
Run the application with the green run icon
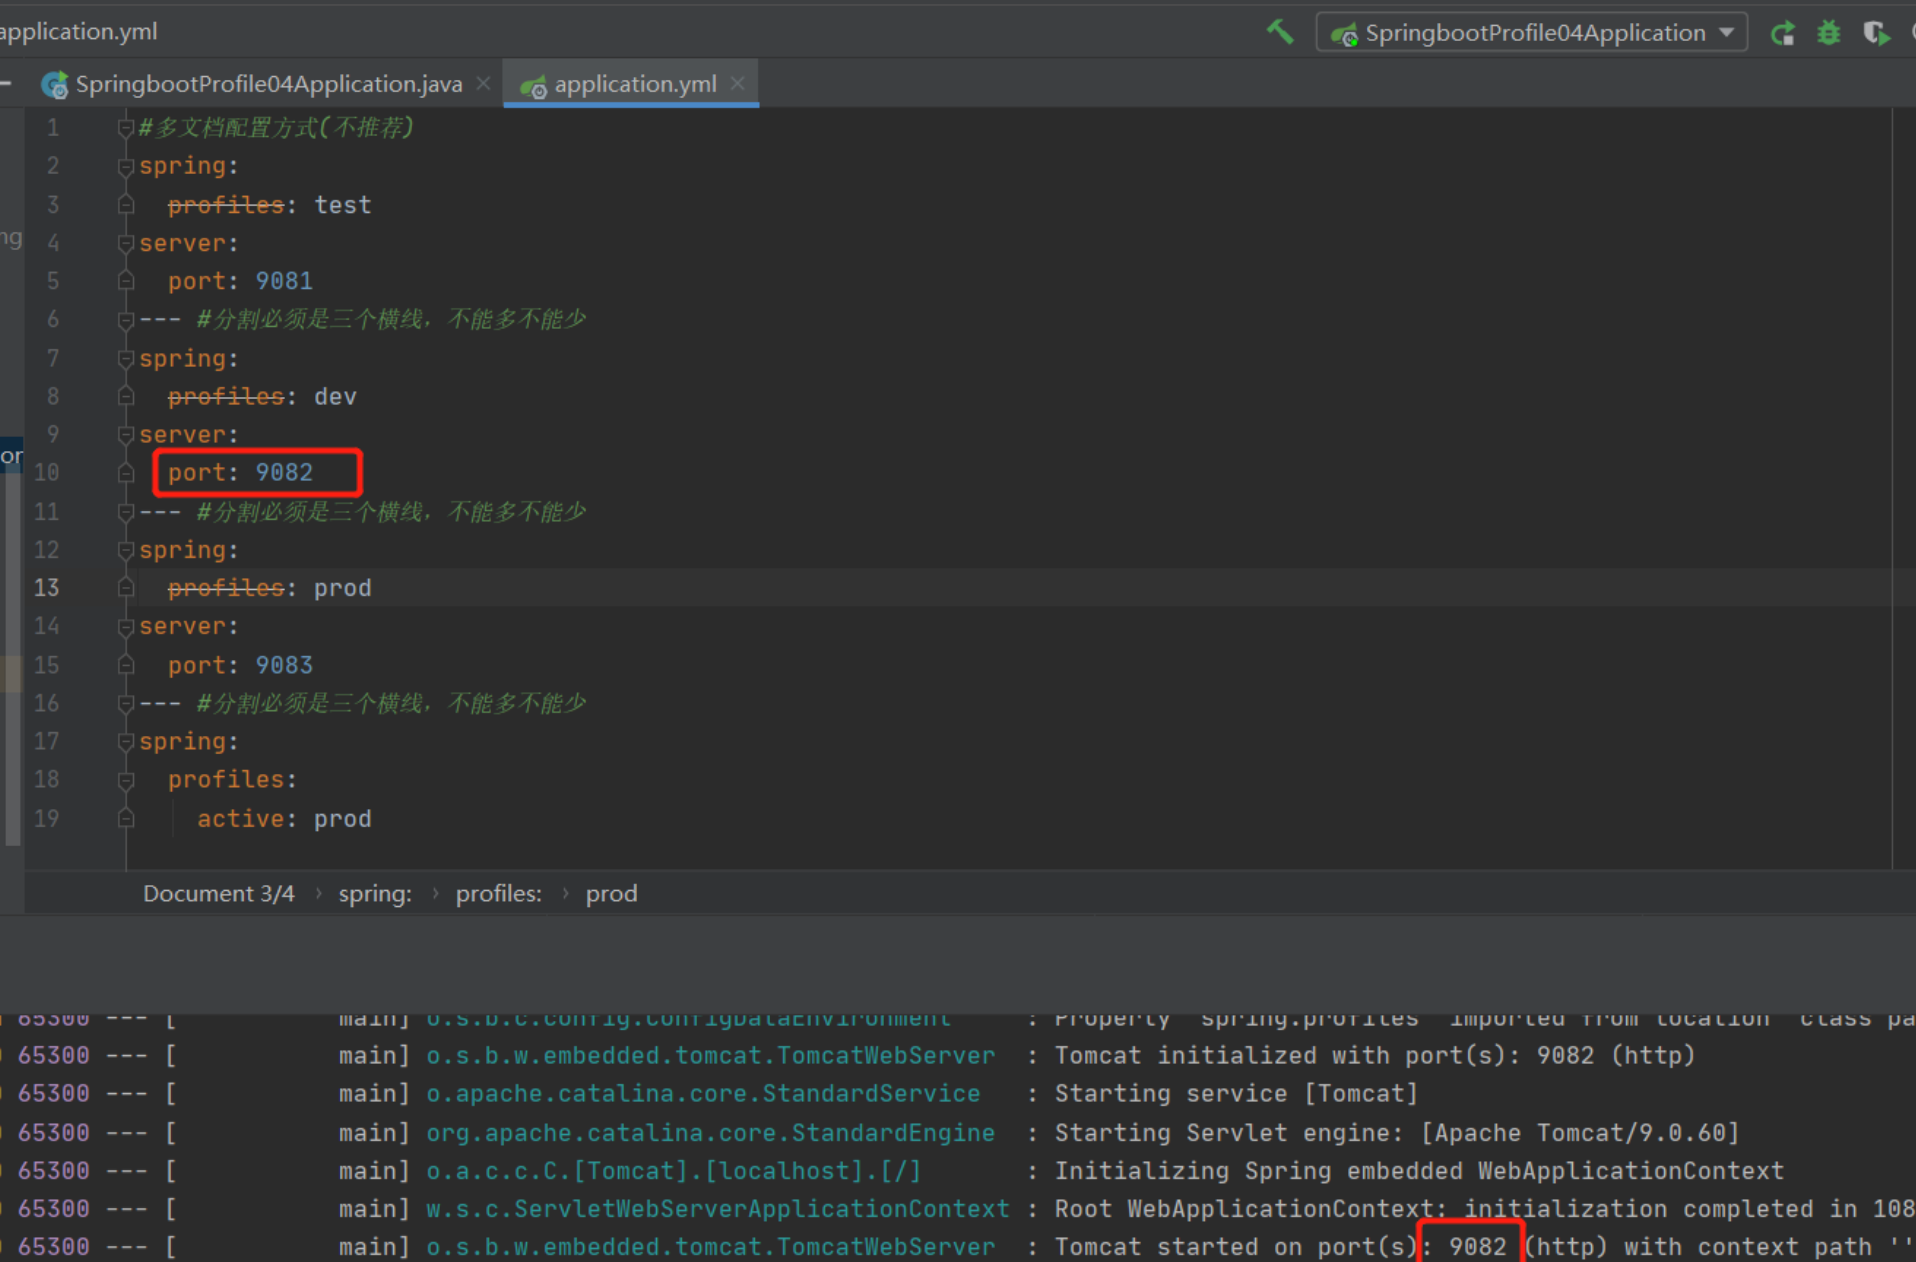(x=1782, y=33)
